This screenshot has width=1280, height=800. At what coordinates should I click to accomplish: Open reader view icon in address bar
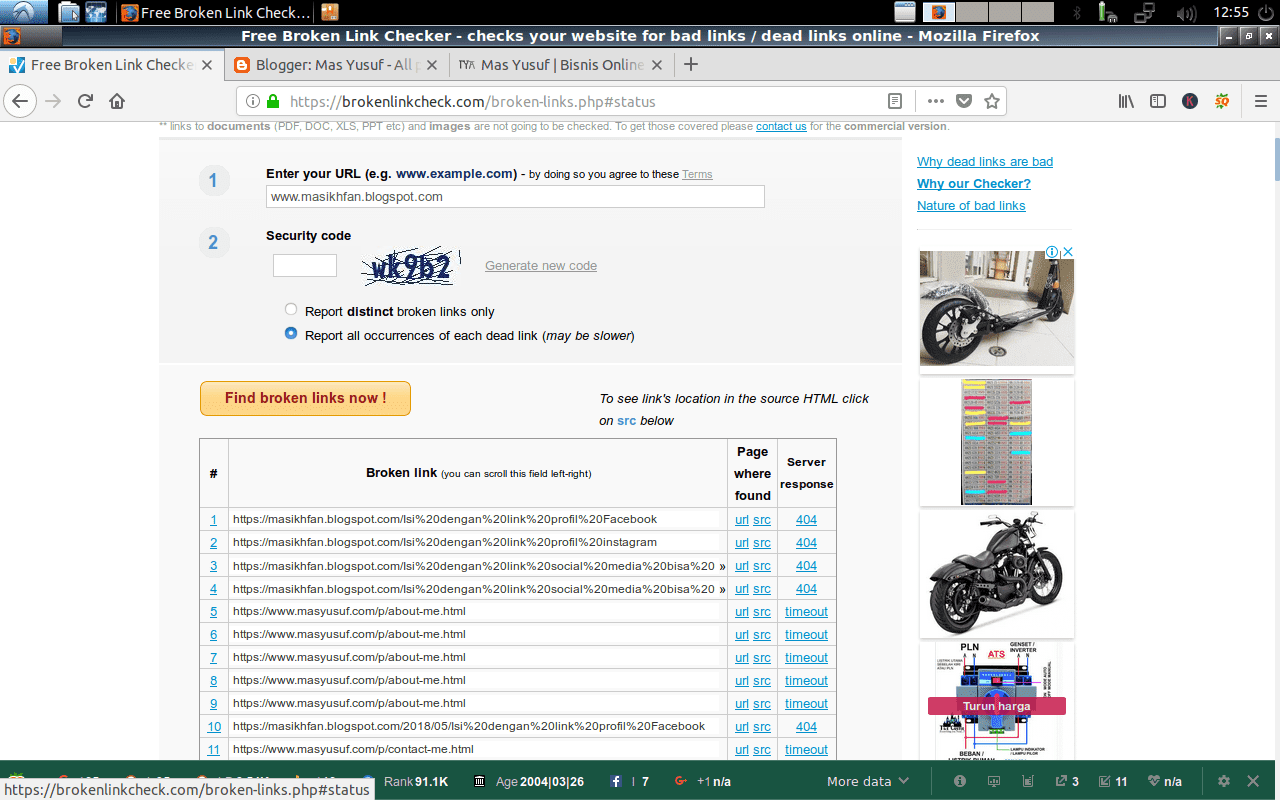click(895, 101)
